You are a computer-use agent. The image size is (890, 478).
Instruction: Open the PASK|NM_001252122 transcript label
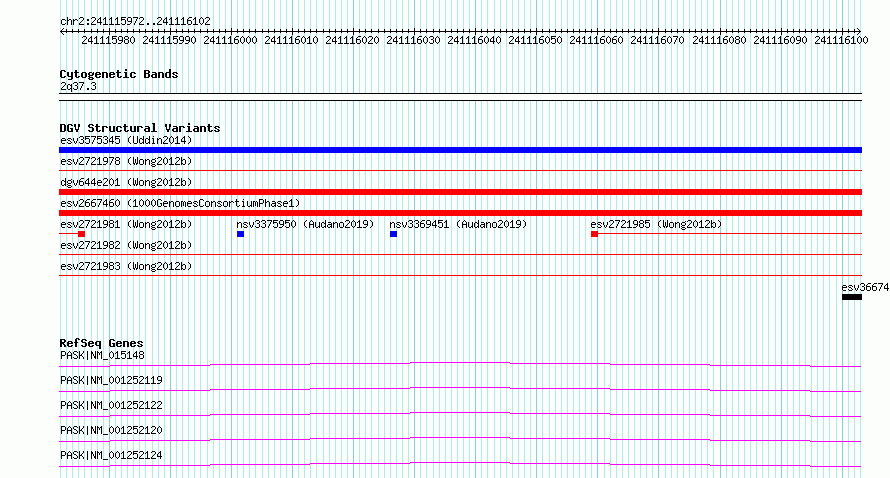pos(111,405)
